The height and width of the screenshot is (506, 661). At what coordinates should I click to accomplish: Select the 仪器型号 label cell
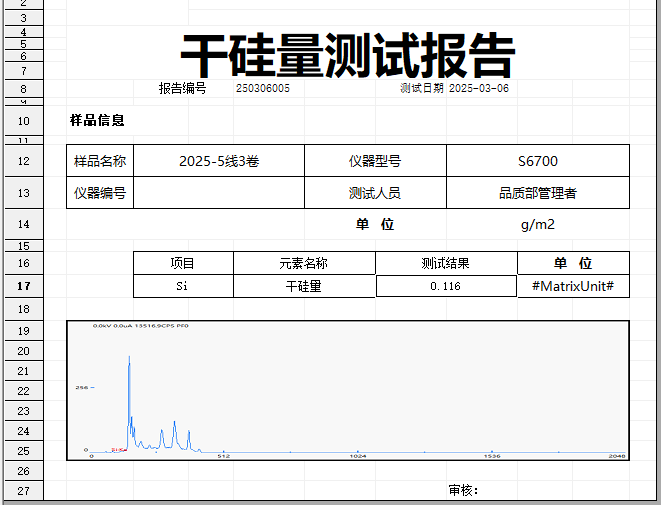point(375,161)
